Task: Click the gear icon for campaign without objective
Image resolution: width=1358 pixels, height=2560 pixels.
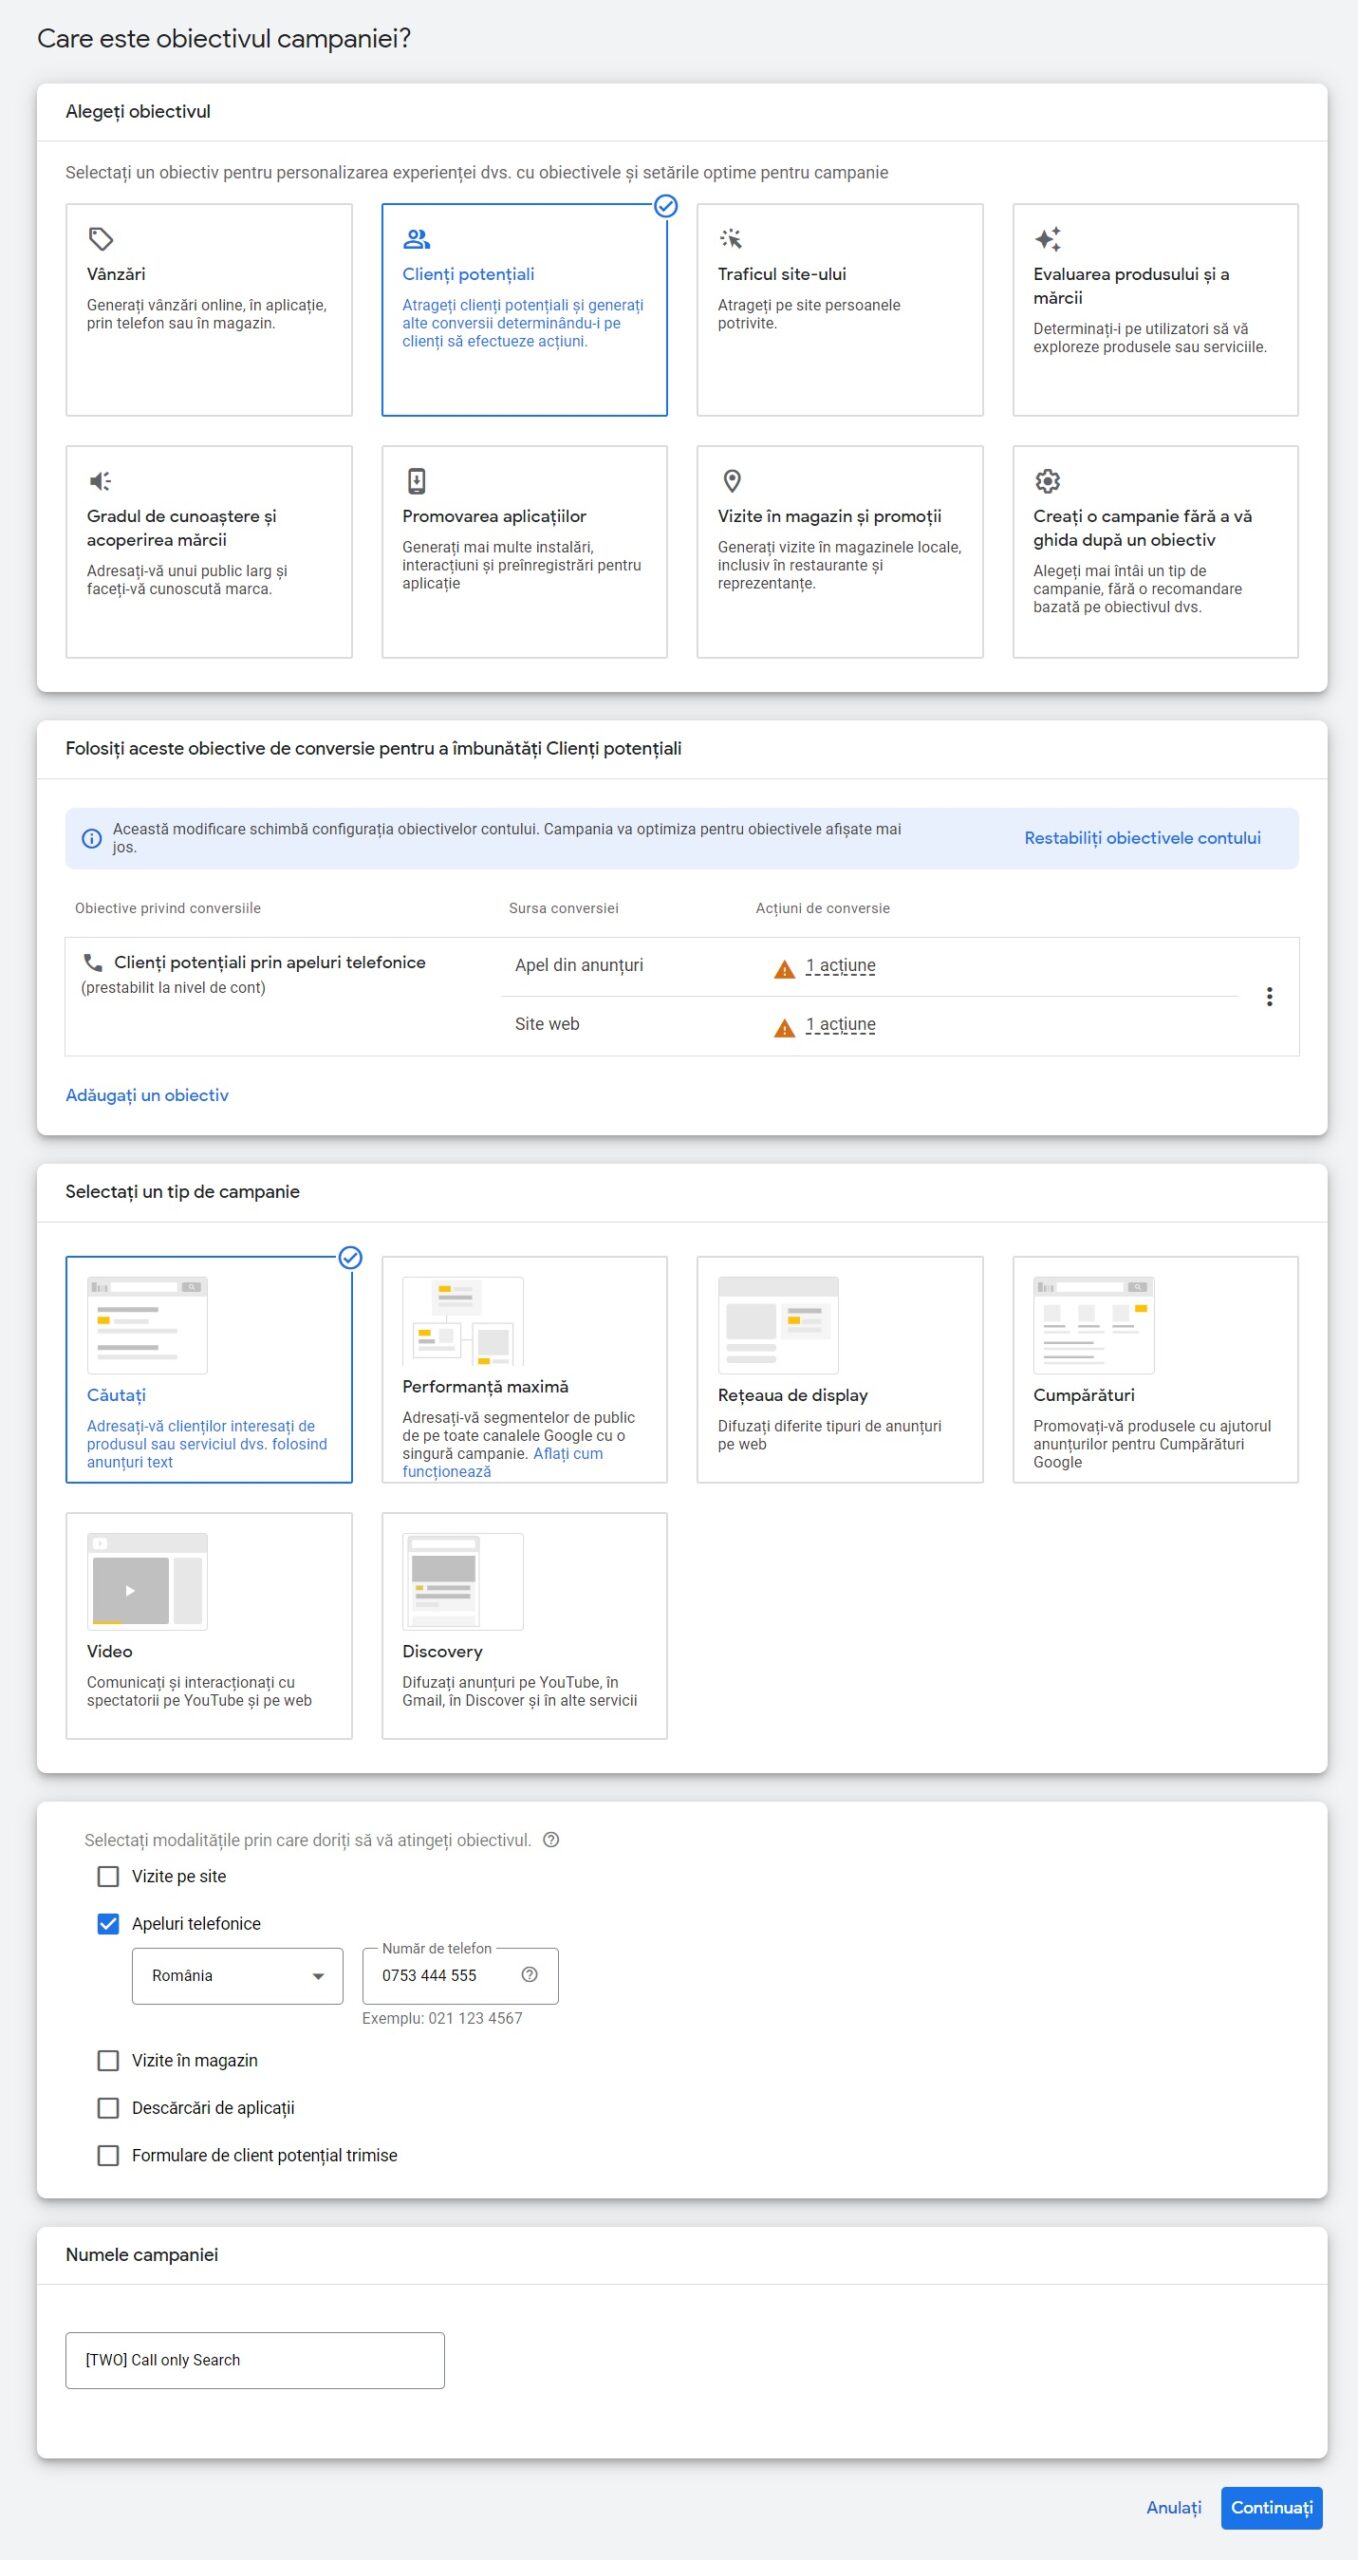Action: [x=1047, y=481]
